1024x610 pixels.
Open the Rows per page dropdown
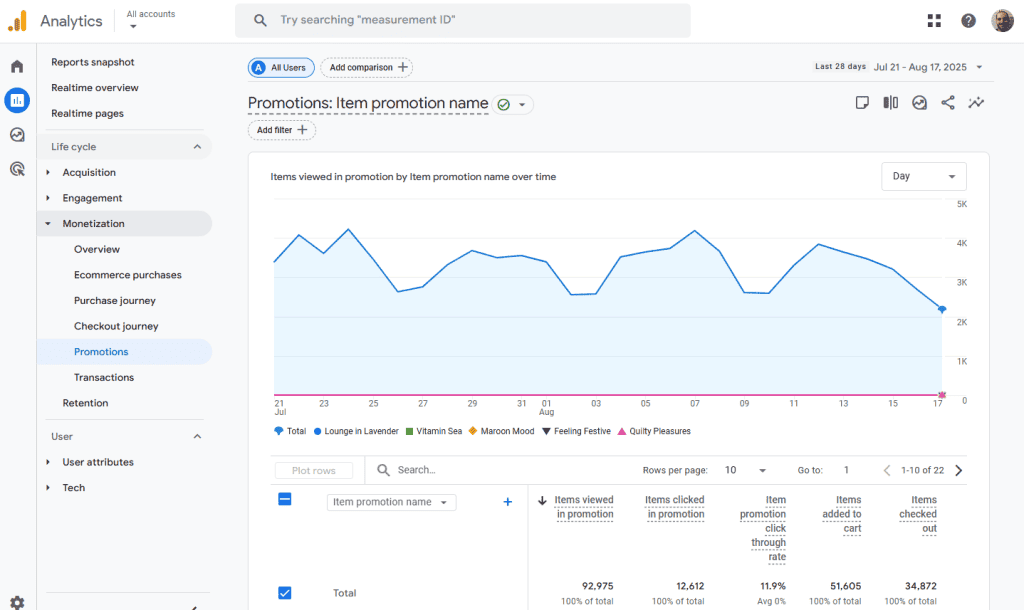(745, 470)
